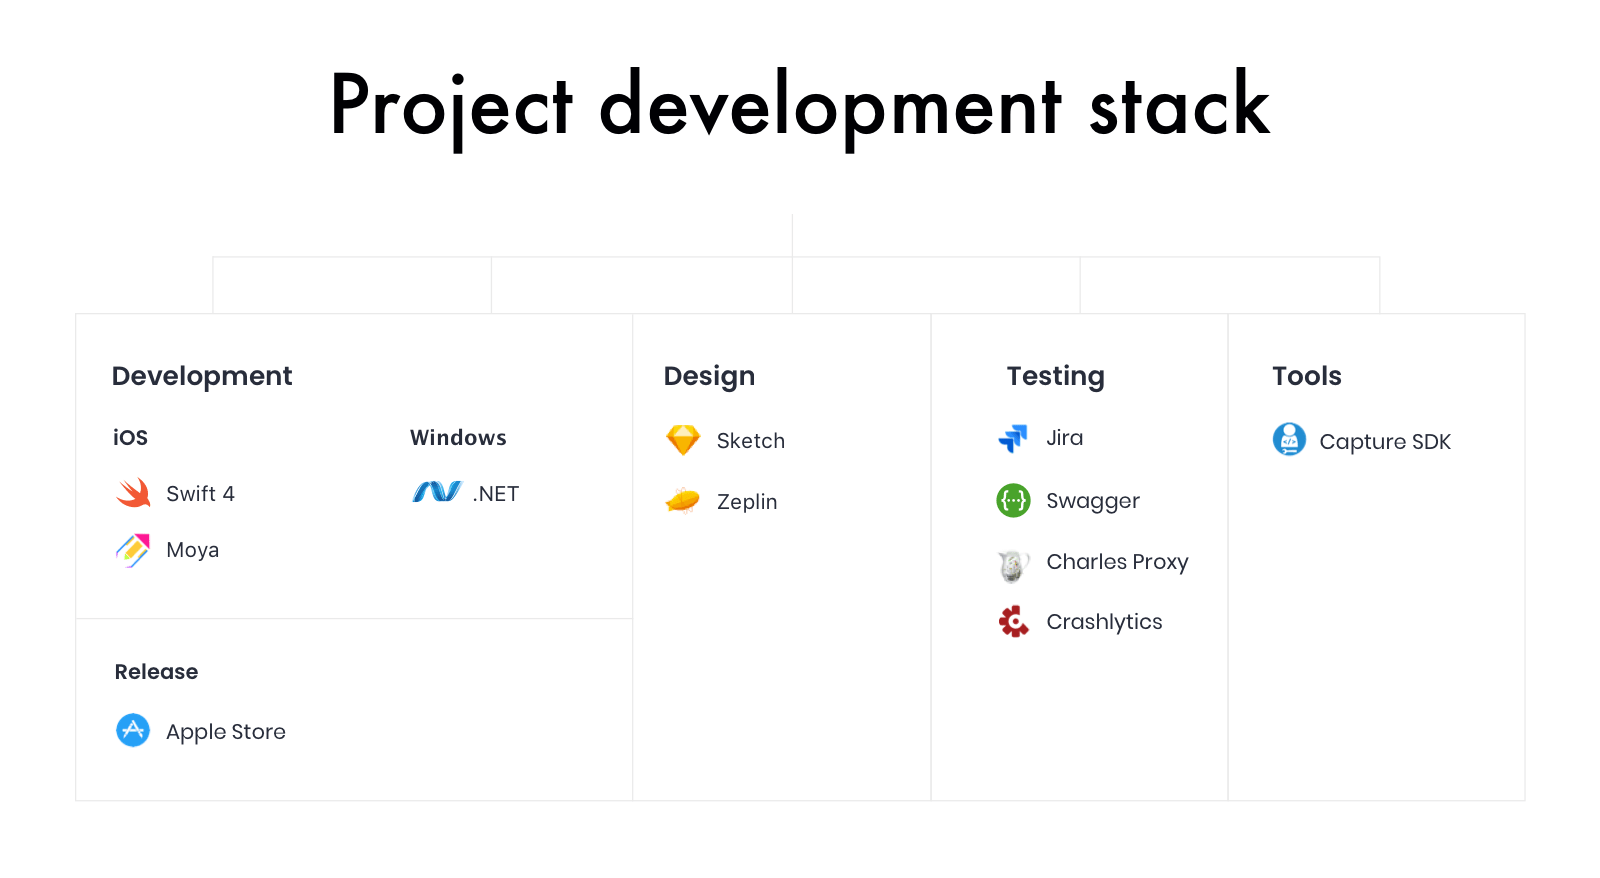Select the 'Charles Proxy' label
1600x878 pixels.
[x=1117, y=562]
